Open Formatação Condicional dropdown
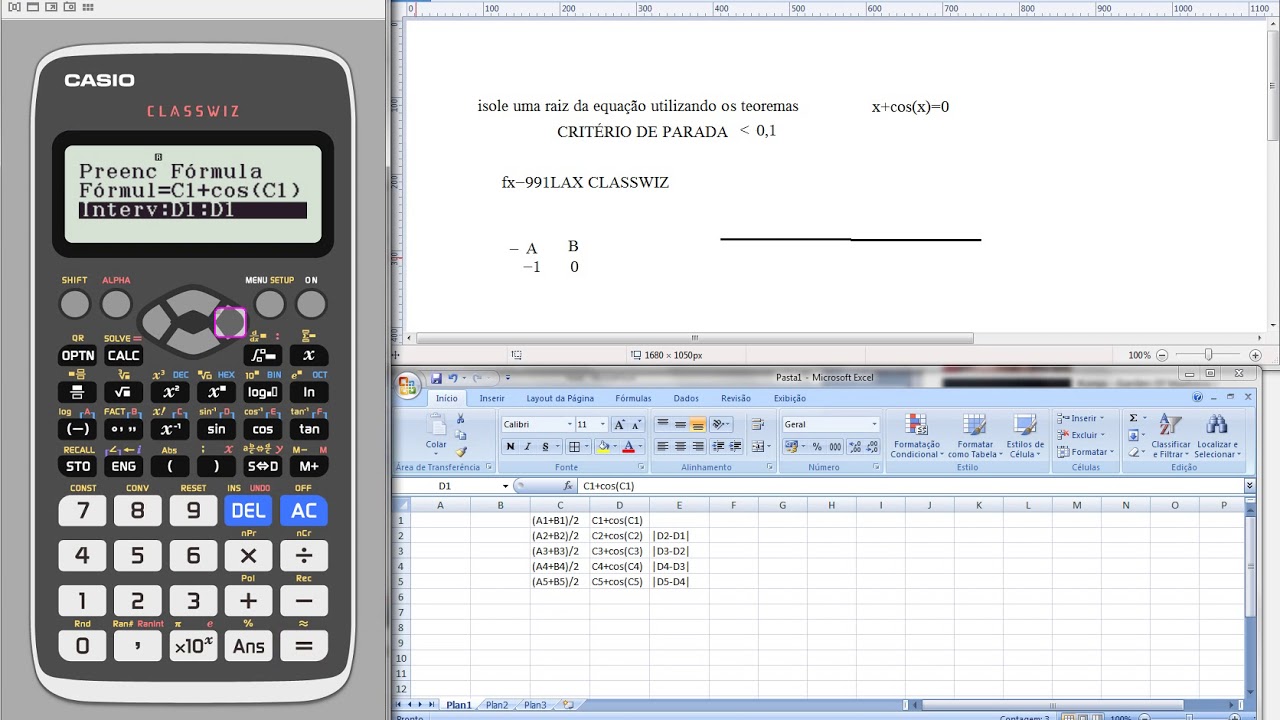The height and width of the screenshot is (720, 1280). tap(916, 436)
